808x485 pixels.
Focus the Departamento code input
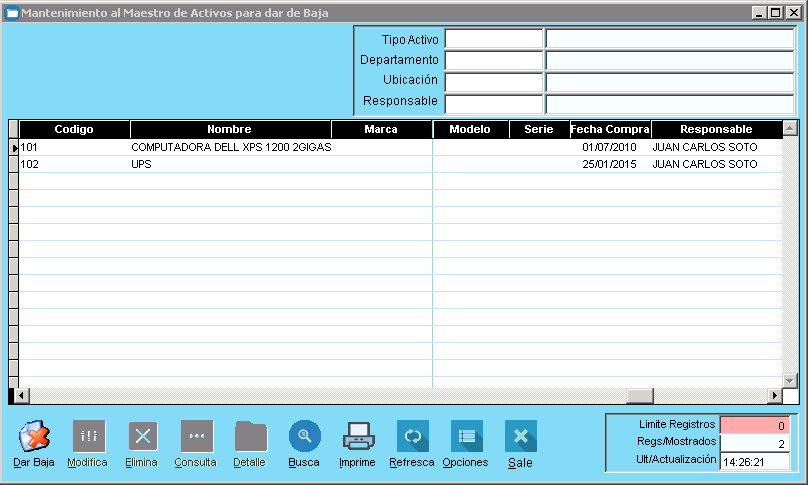(x=493, y=60)
